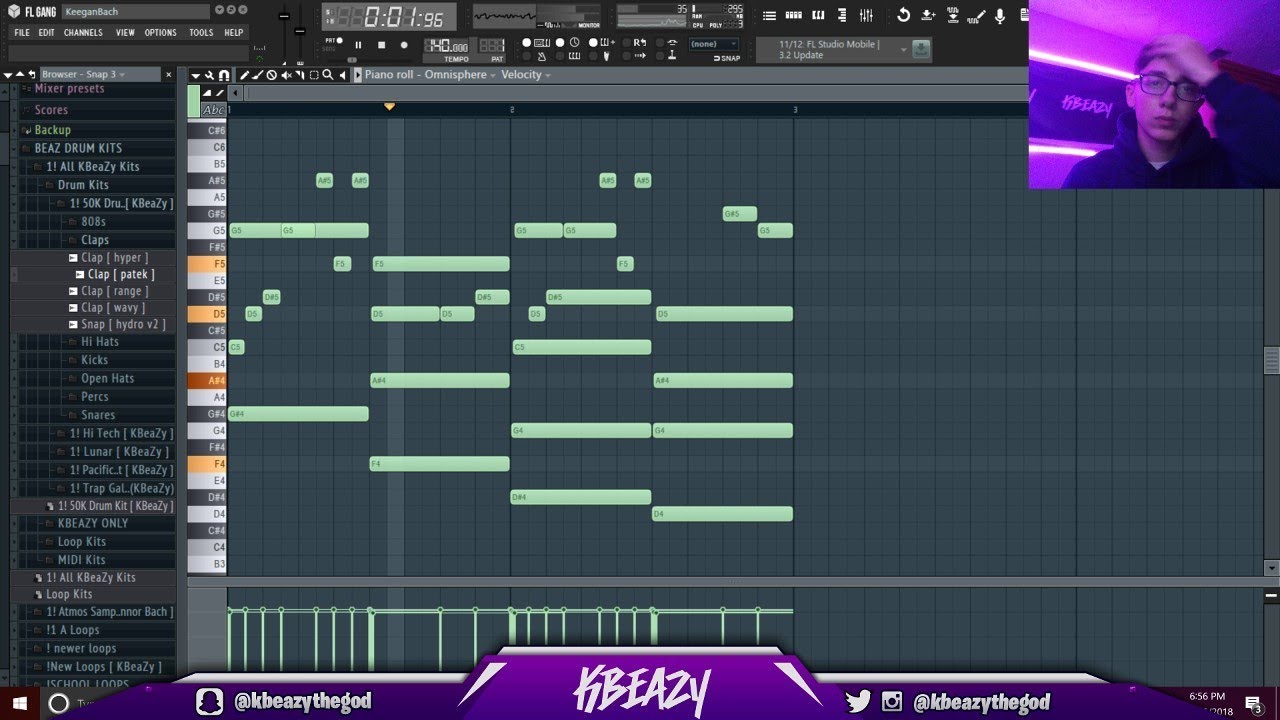Select the Paint brush tool in piano roll
This screenshot has height=720, width=1280.
tap(258, 75)
